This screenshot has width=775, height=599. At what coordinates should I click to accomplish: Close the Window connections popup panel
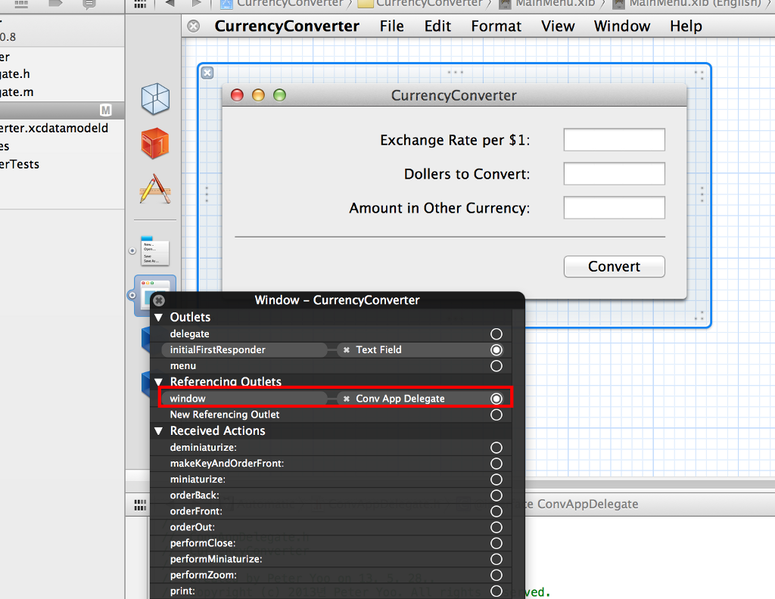click(159, 300)
